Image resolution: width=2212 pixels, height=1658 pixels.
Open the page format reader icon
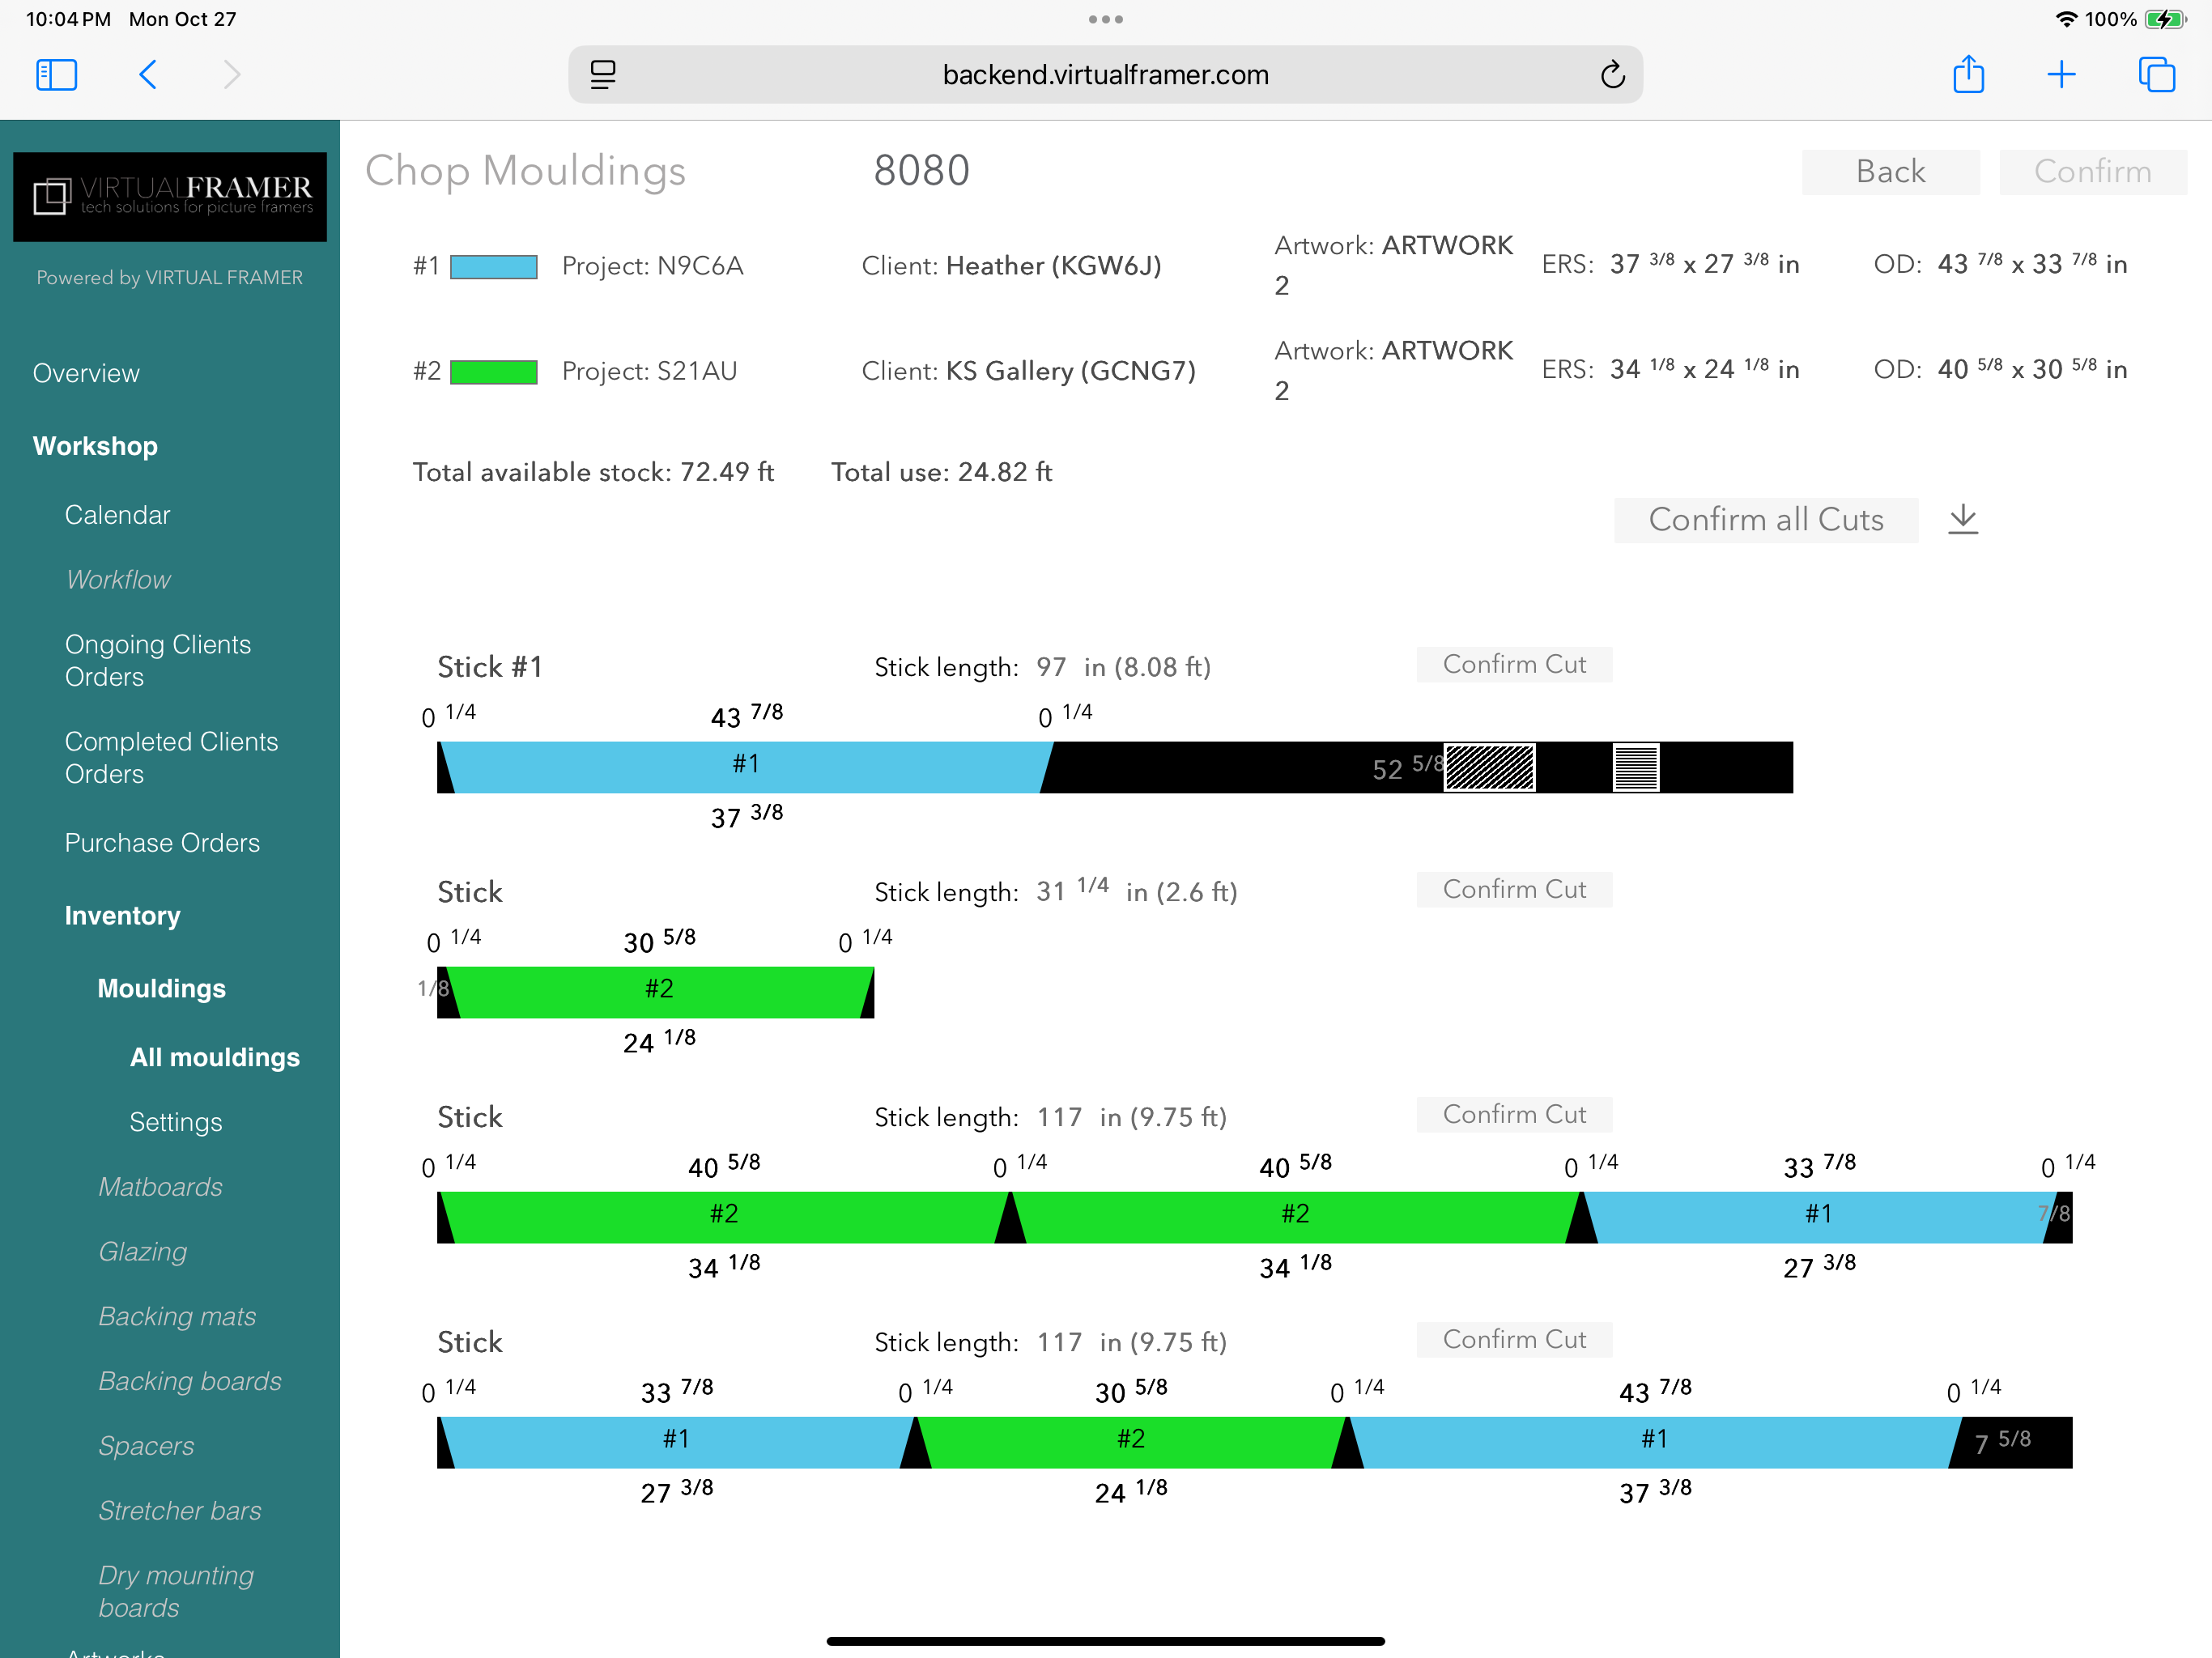603,75
